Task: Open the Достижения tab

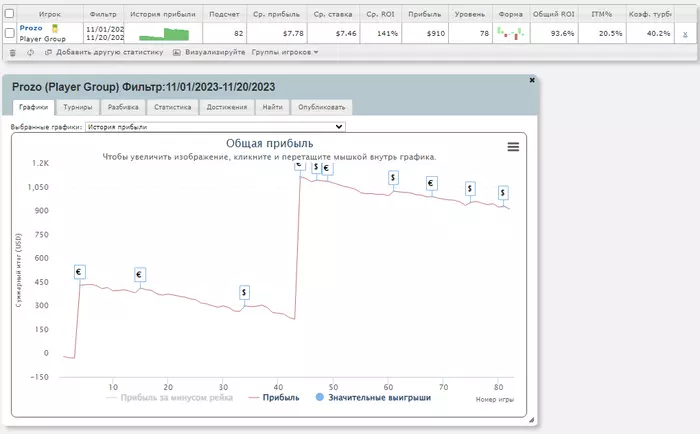Action: pos(227,107)
